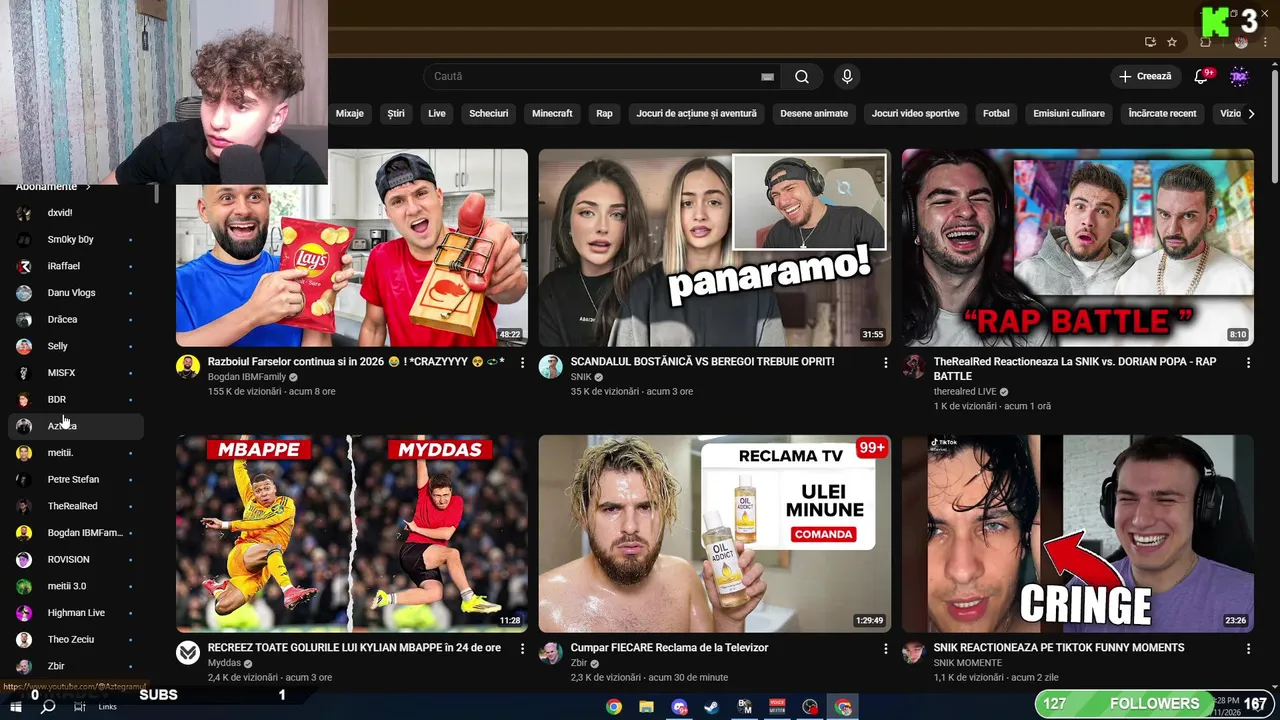Image resolution: width=1280 pixels, height=720 pixels.
Task: Select the Știri filter chip
Action: (396, 114)
